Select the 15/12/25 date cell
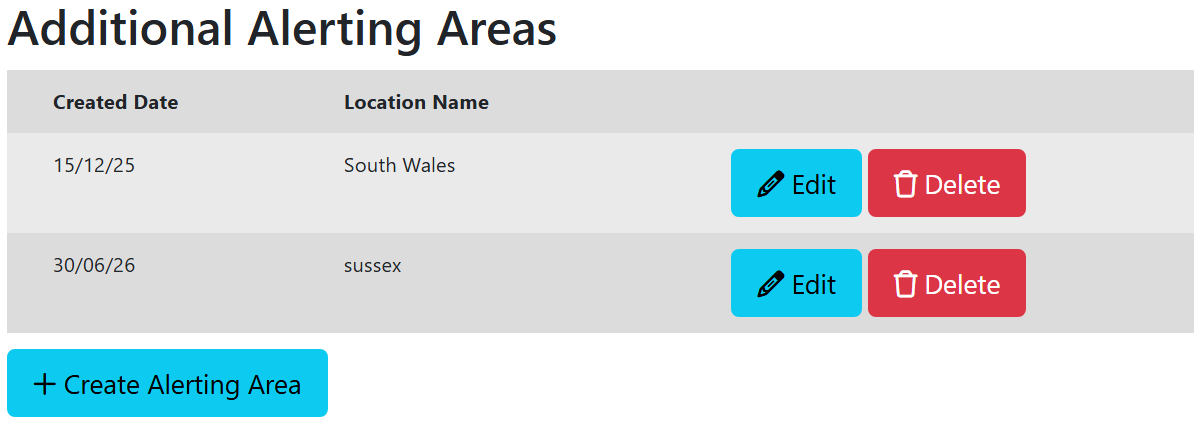The width and height of the screenshot is (1194, 448). pyautogui.click(x=94, y=165)
